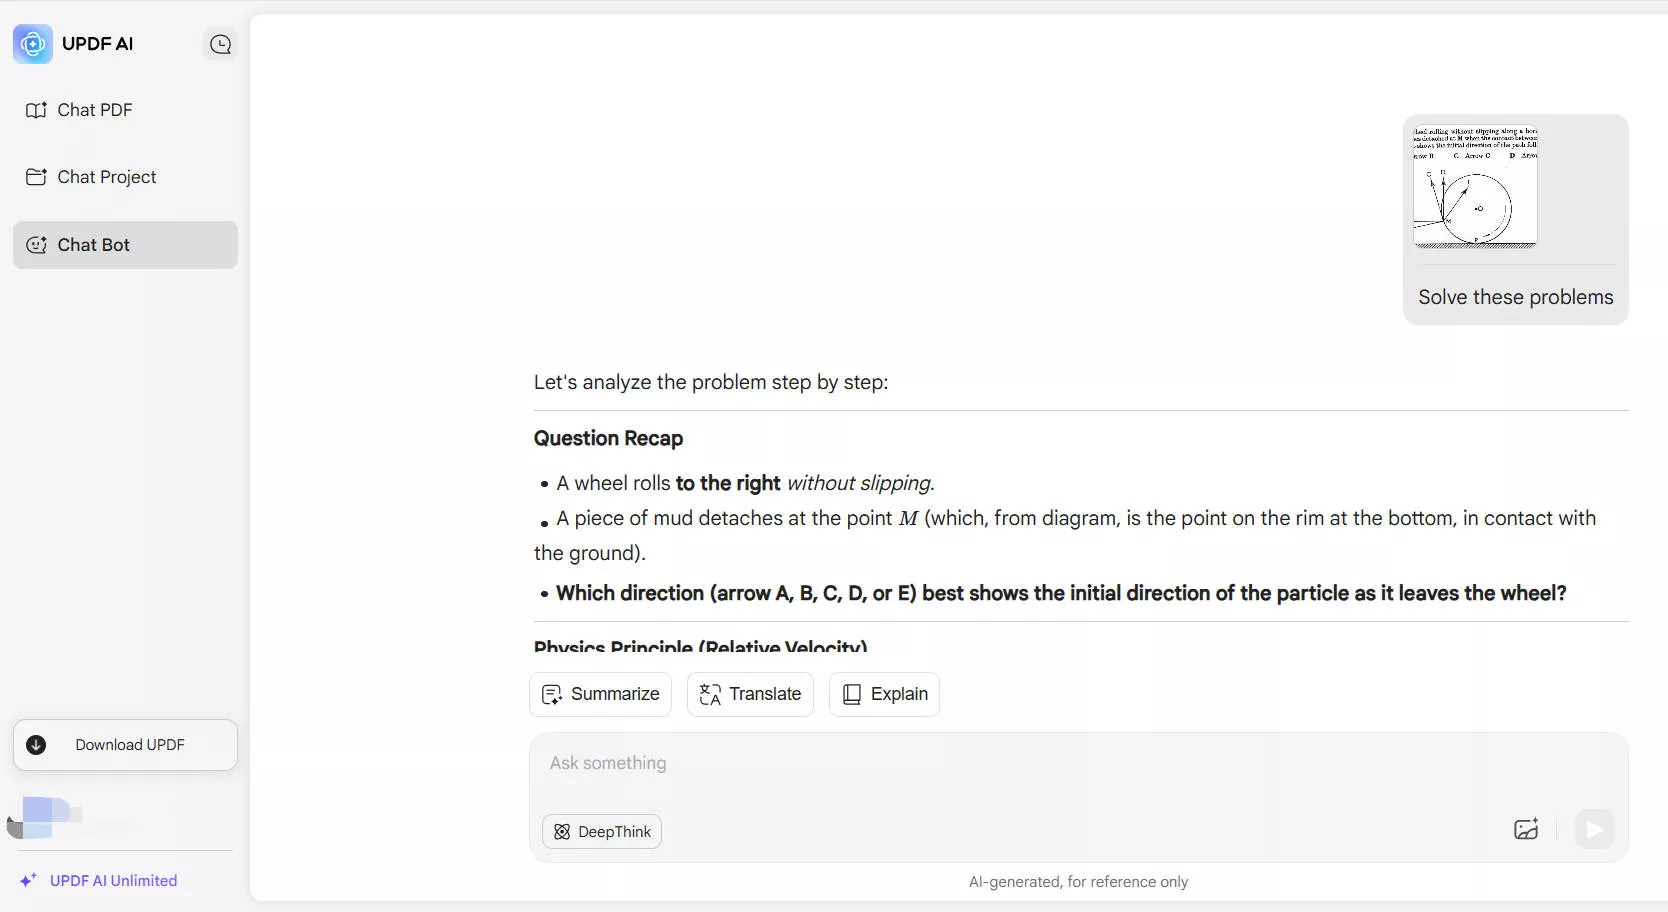Open the UPDF AI Unlimited link

pyautogui.click(x=113, y=880)
